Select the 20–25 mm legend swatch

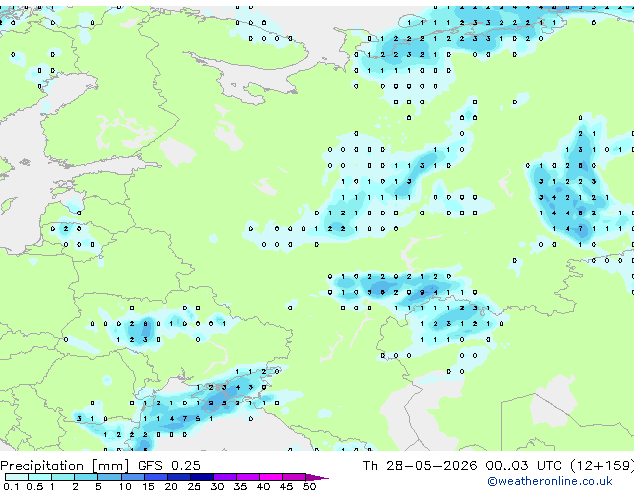[x=178, y=477]
